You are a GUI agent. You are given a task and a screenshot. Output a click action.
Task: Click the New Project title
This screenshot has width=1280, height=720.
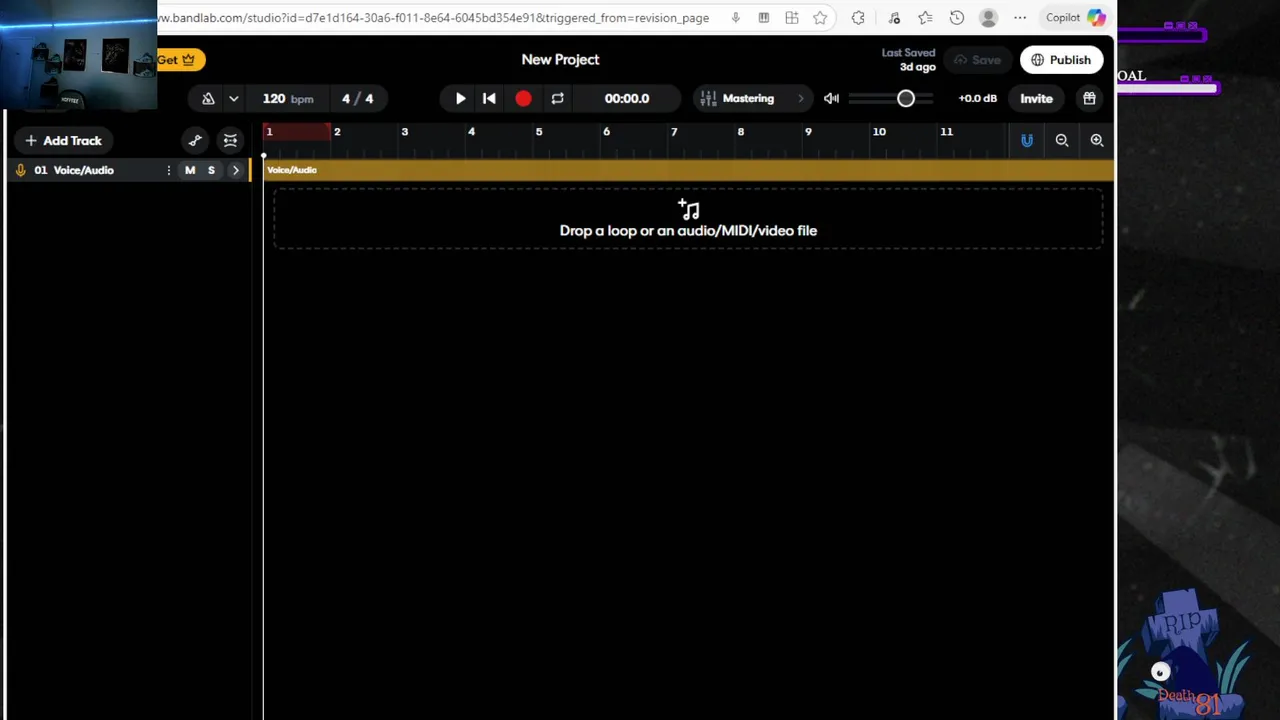coord(560,60)
